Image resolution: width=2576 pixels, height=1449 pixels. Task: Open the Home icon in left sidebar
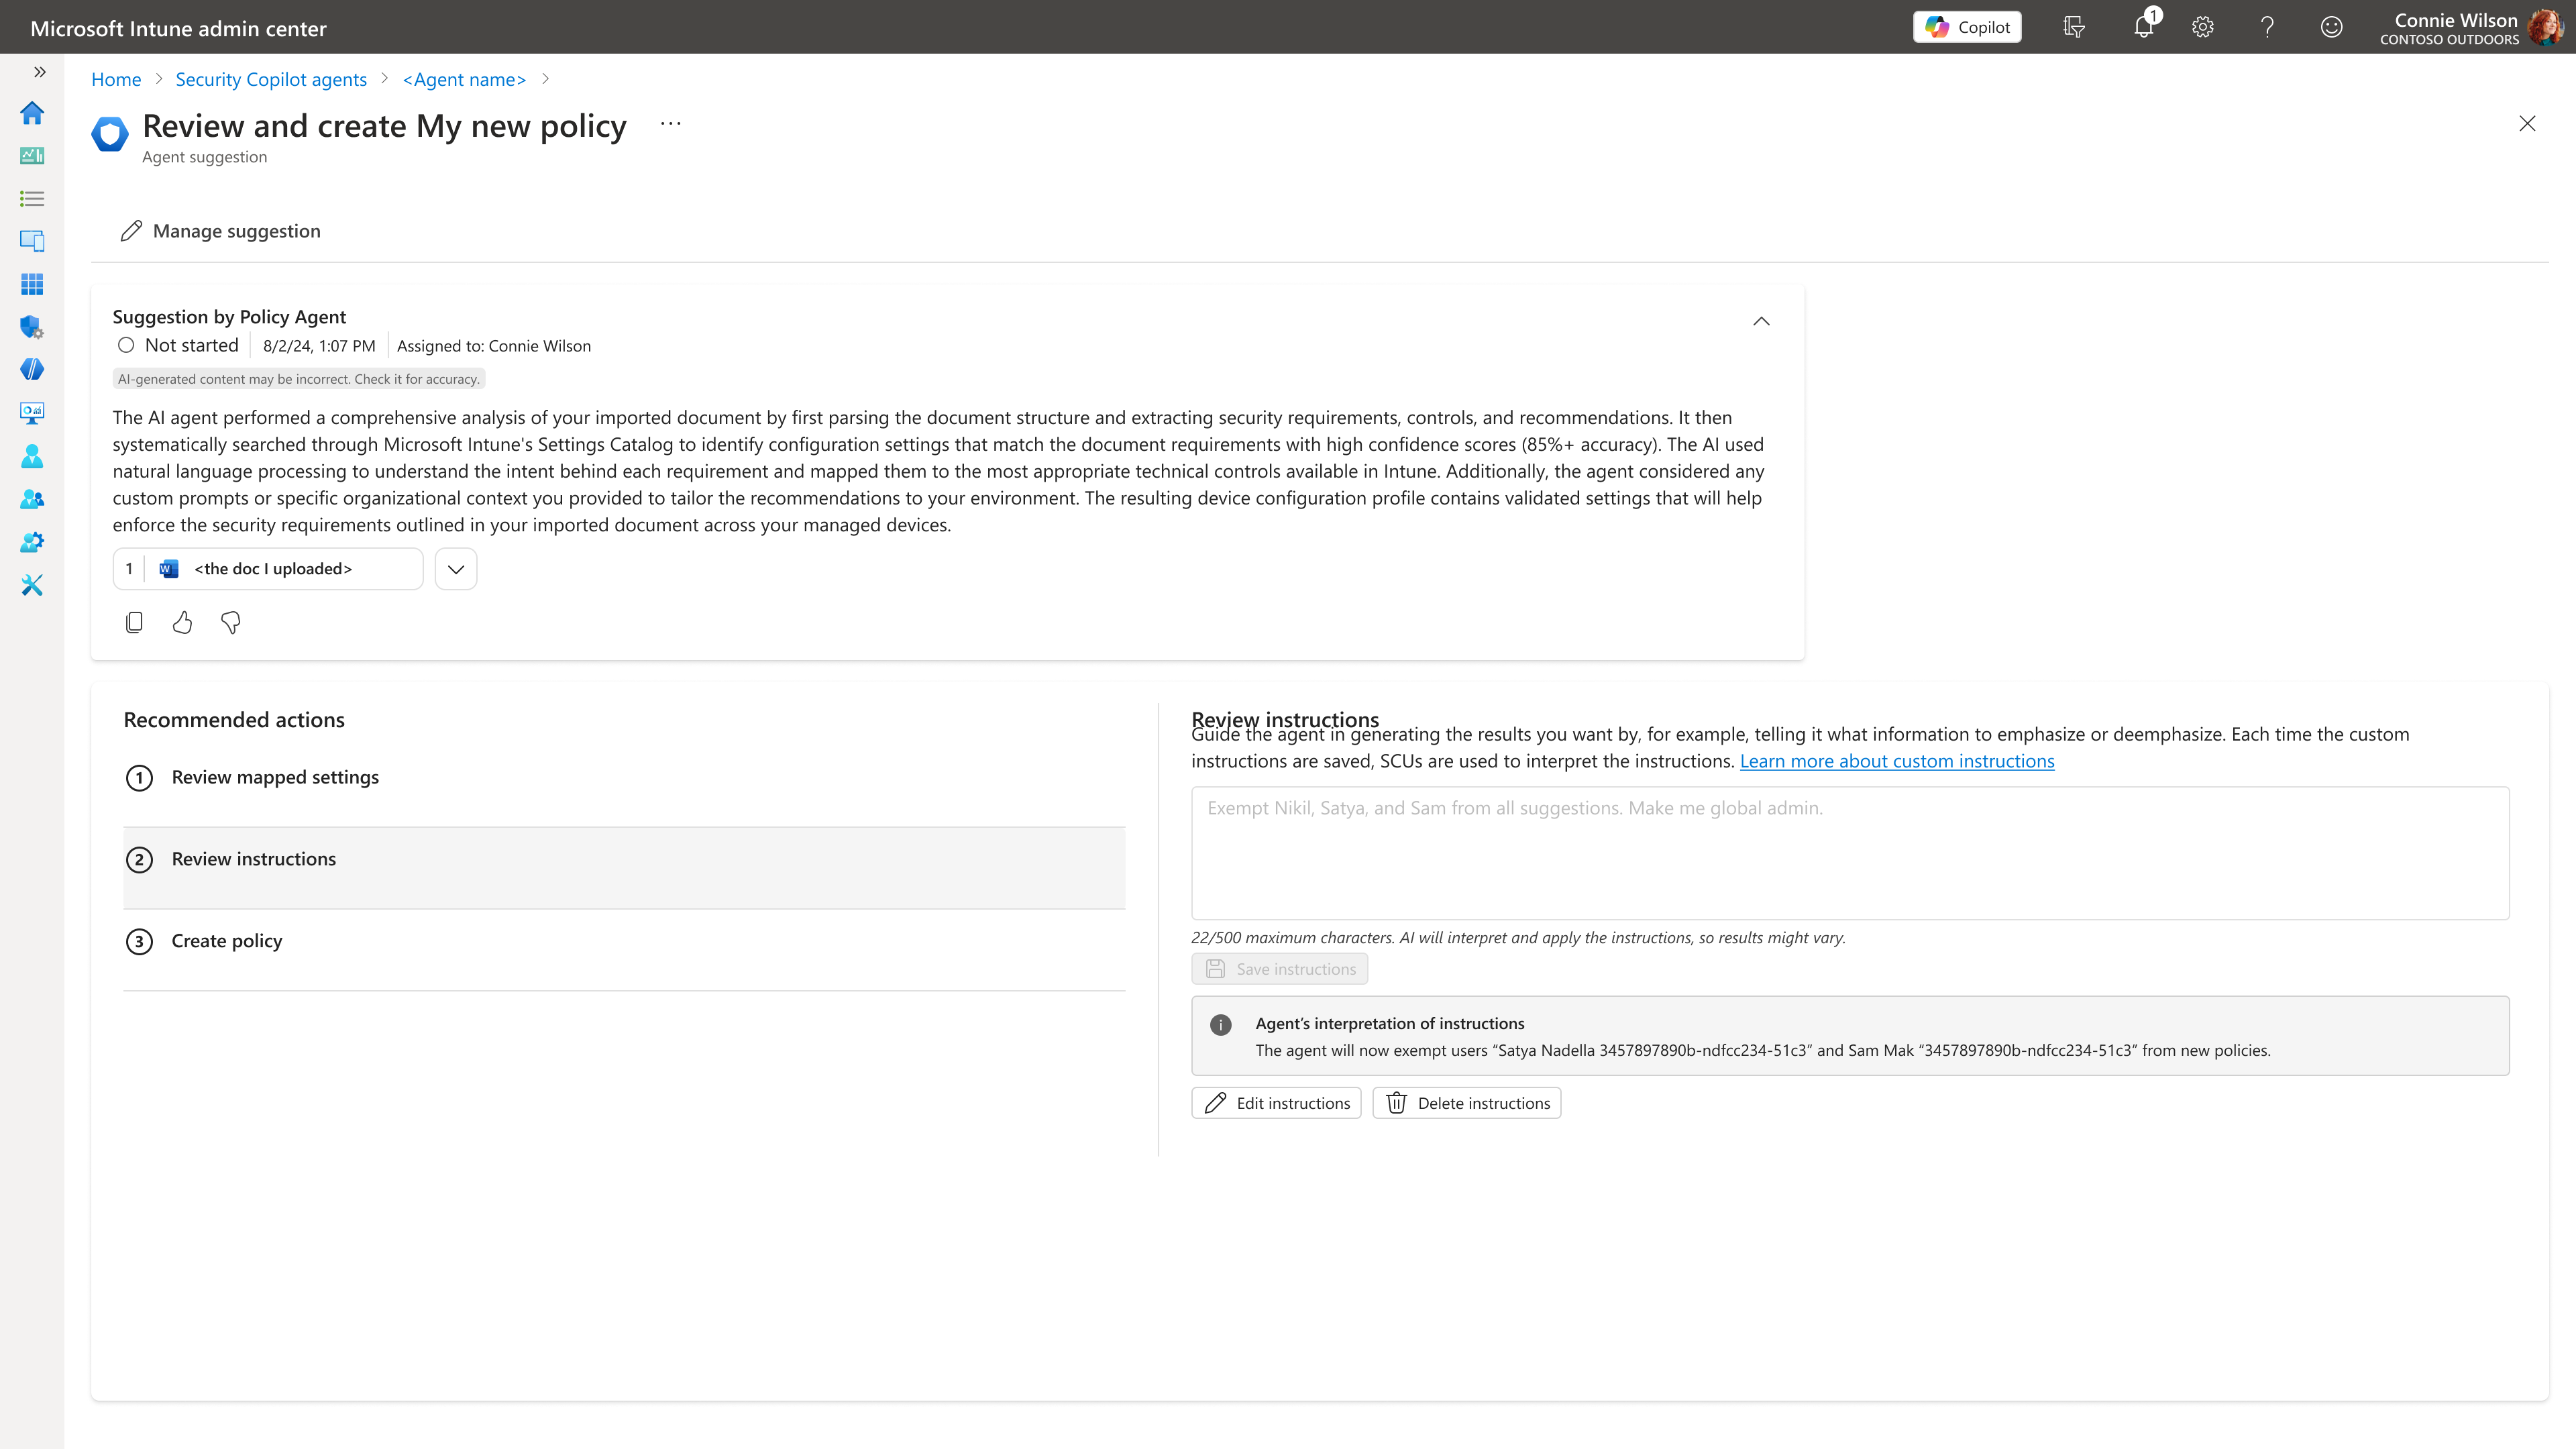[x=32, y=113]
